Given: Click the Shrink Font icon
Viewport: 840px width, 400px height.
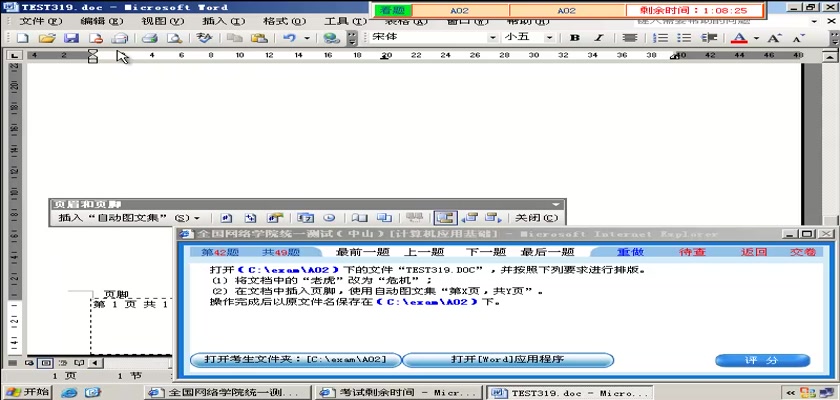Looking at the screenshot, I should point(798,38).
